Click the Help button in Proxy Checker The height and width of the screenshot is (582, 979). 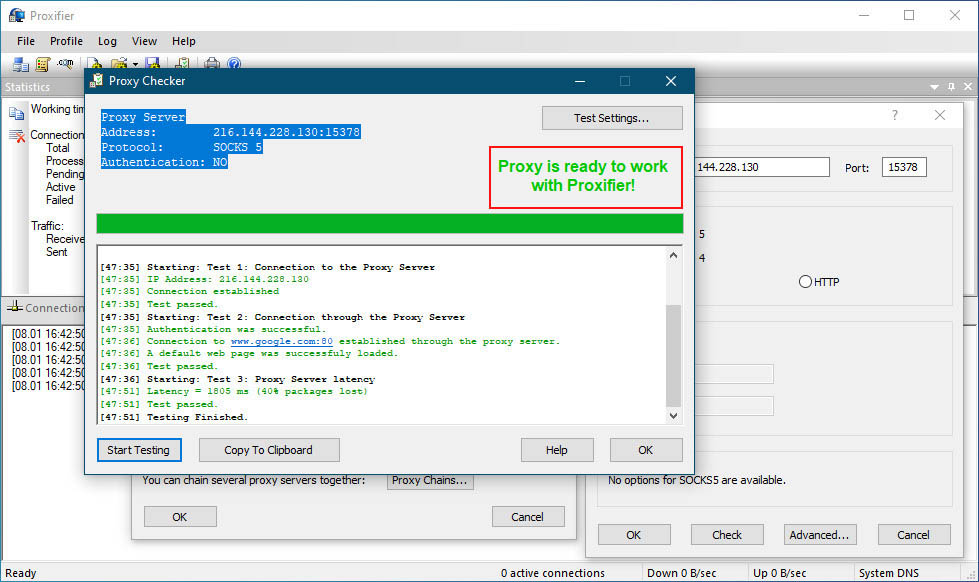coord(557,450)
